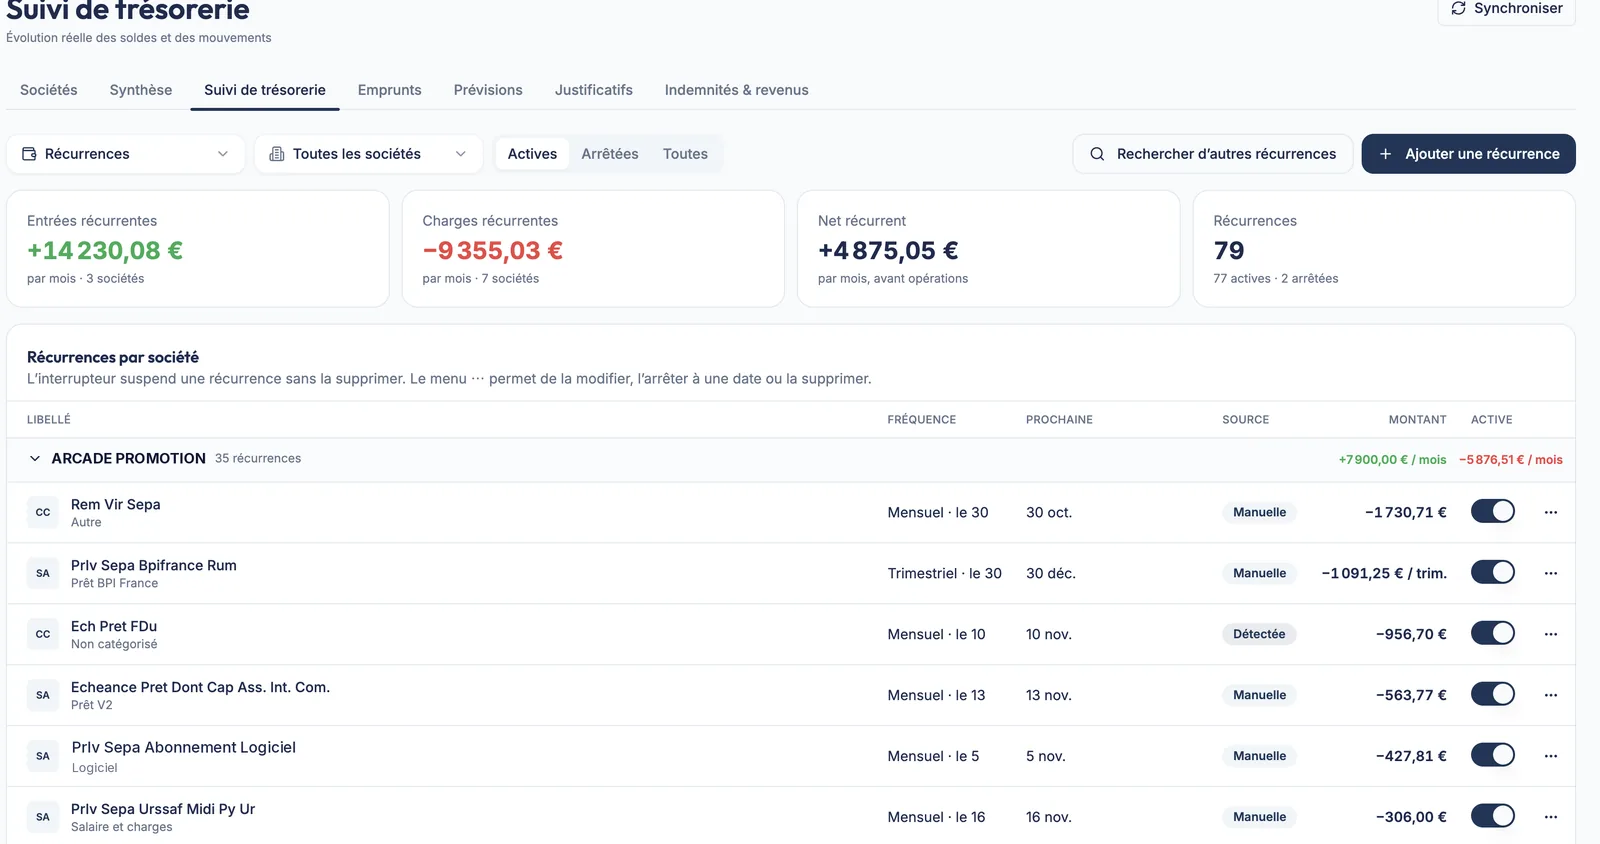Viewport: 1600px width, 844px height.
Task: Click Rechercher d'autres récurrences
Action: pos(1213,154)
